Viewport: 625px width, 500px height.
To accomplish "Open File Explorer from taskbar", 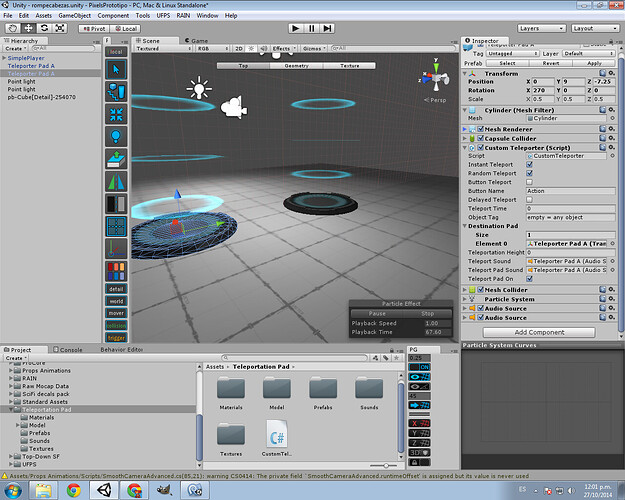I will tap(43, 490).
